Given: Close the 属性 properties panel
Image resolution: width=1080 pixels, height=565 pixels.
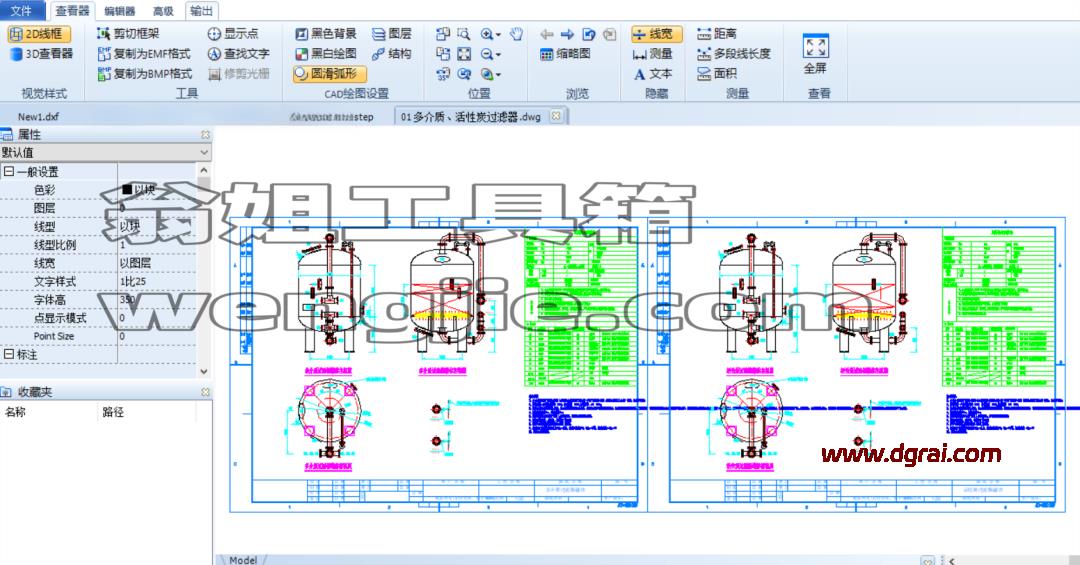Looking at the screenshot, I should coord(205,134).
